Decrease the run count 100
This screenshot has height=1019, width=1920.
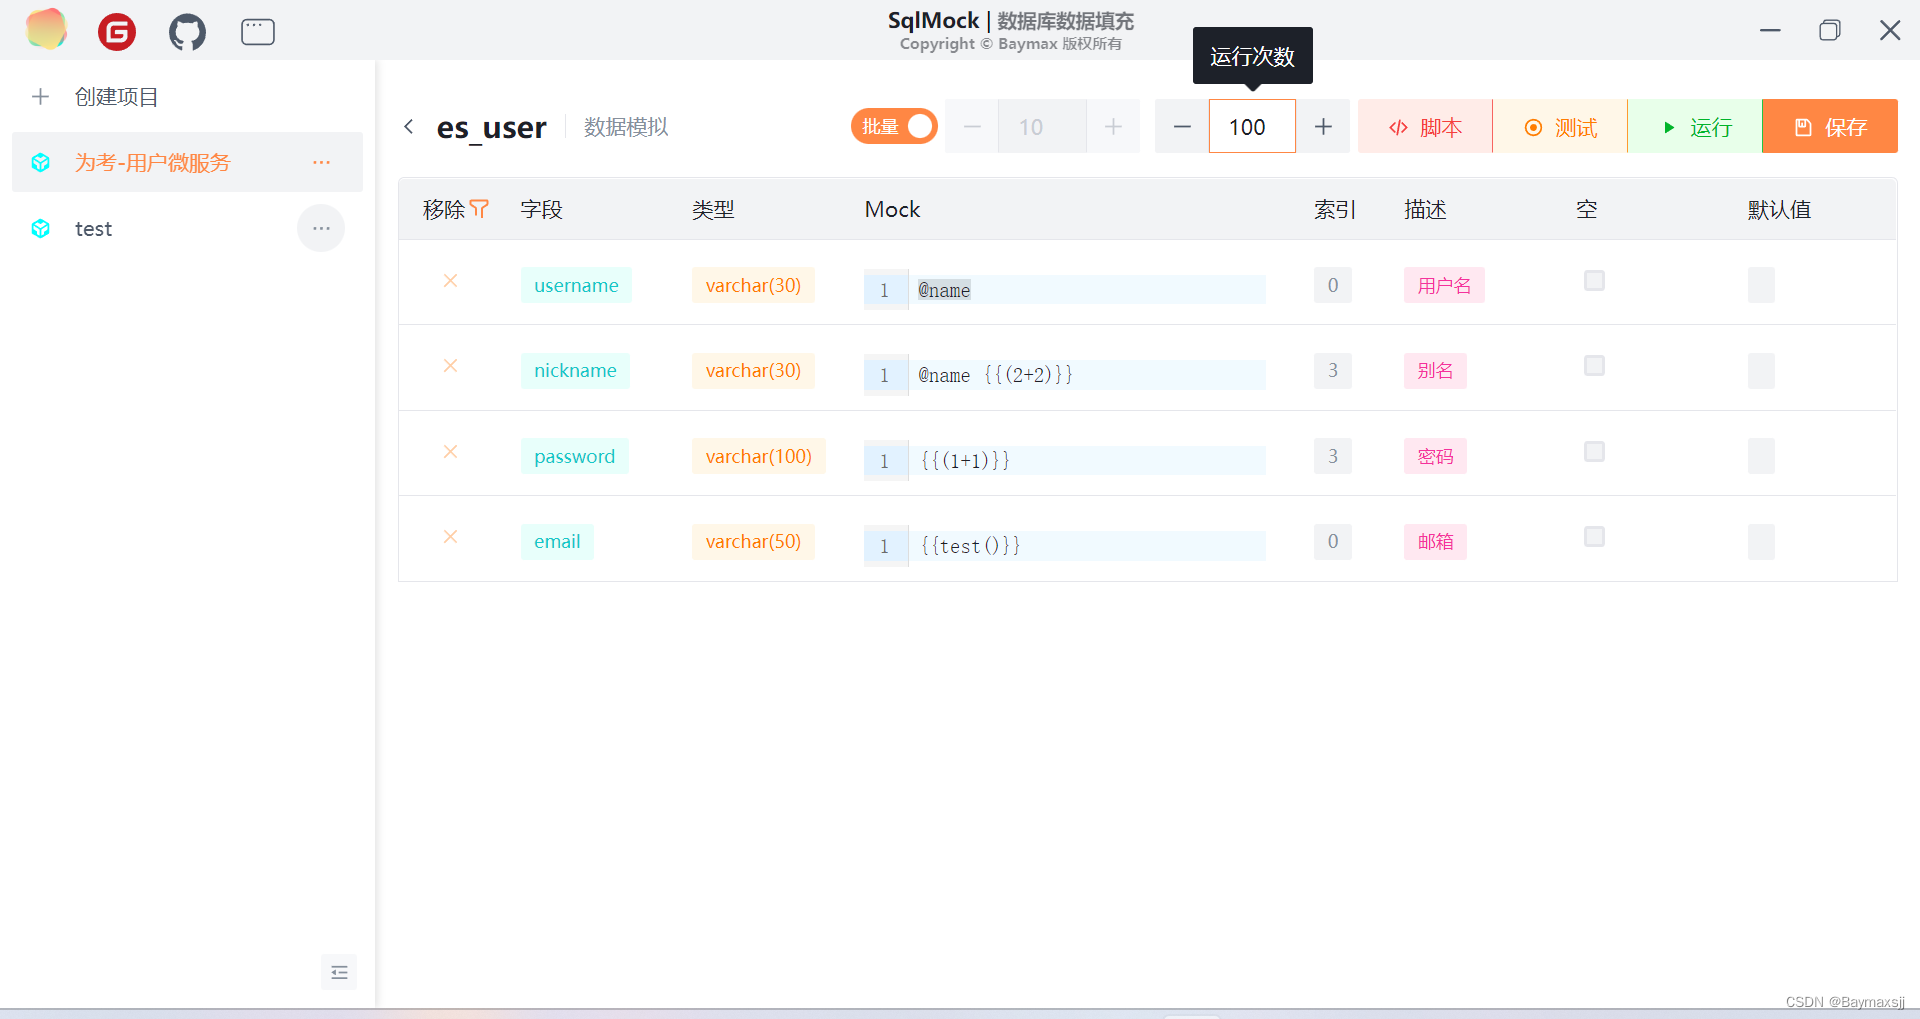coord(1182,126)
